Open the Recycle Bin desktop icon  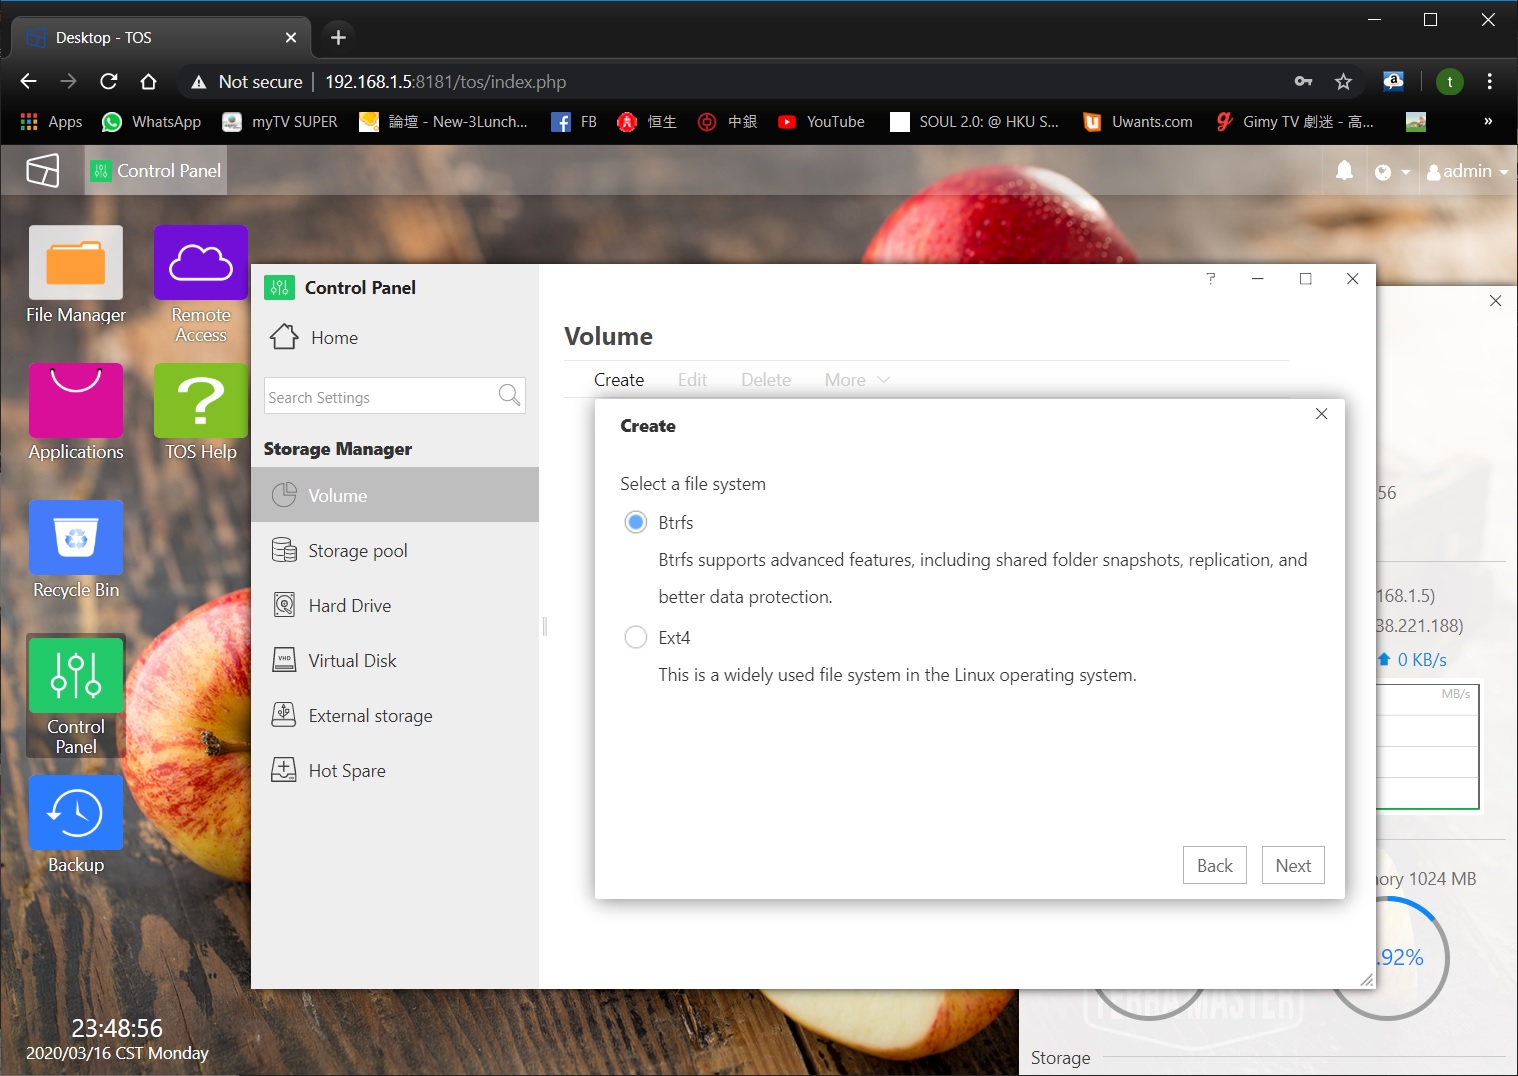click(76, 538)
